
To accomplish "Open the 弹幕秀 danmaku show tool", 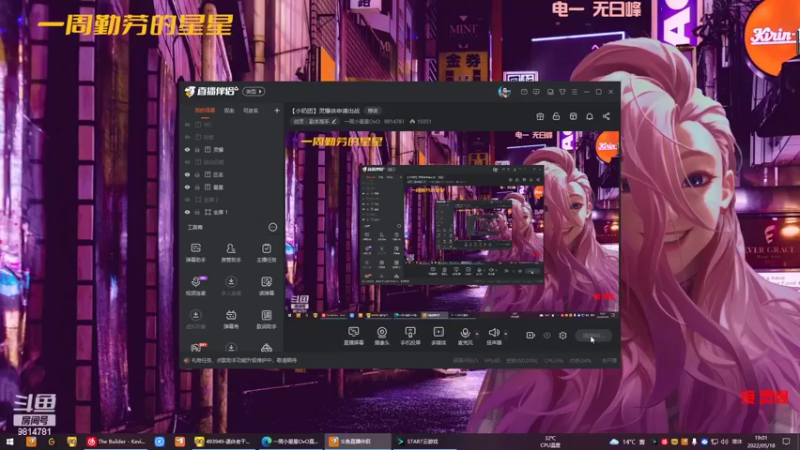I will pos(231,319).
